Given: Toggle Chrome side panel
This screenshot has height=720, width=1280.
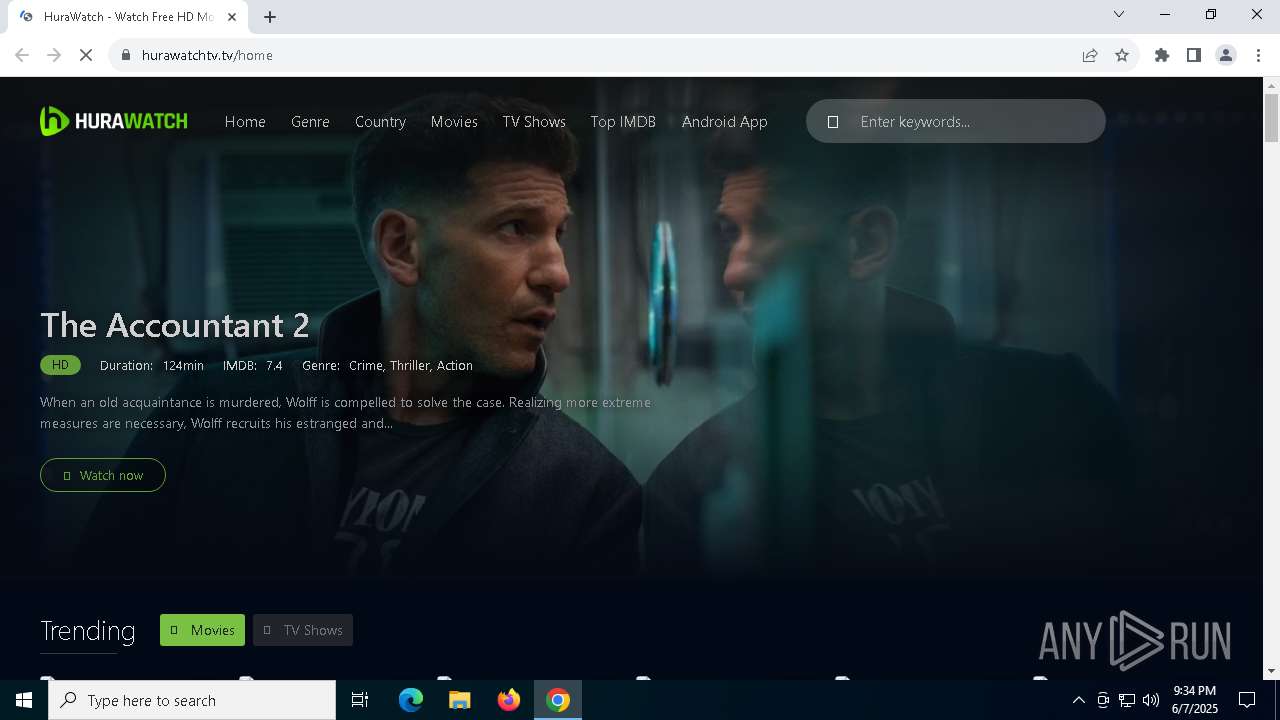Looking at the screenshot, I should [x=1194, y=55].
